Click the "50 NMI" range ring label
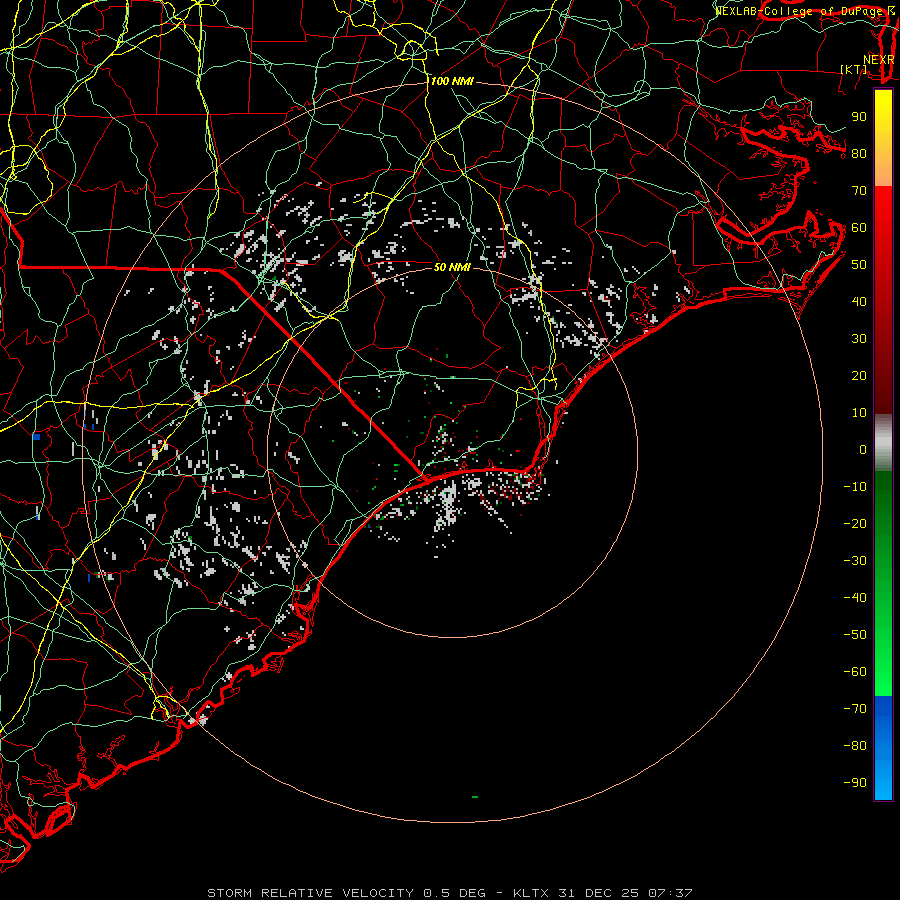Image resolution: width=900 pixels, height=900 pixels. click(x=452, y=267)
